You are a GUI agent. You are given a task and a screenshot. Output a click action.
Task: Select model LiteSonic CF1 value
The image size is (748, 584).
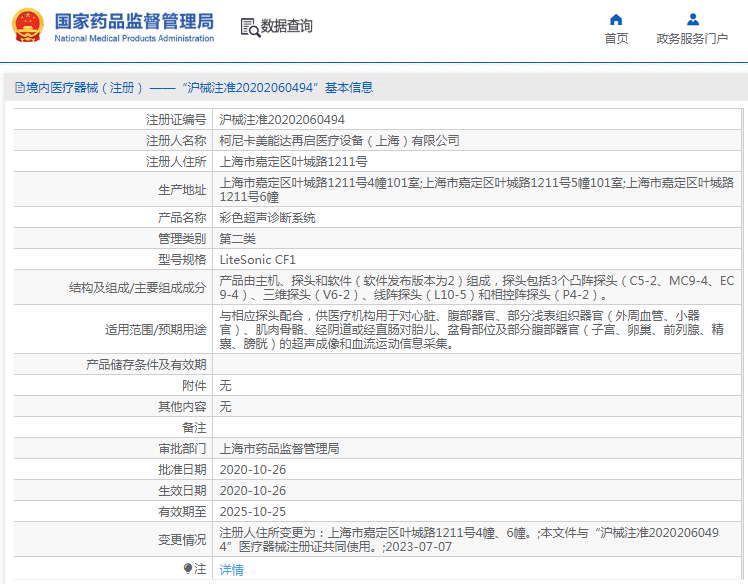pos(258,260)
